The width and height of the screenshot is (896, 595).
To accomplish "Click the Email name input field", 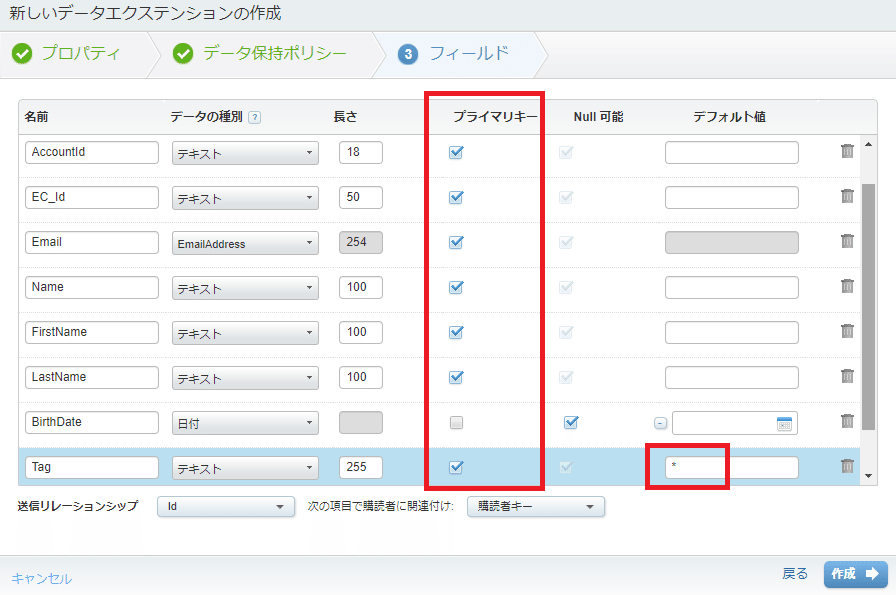I will pos(91,242).
